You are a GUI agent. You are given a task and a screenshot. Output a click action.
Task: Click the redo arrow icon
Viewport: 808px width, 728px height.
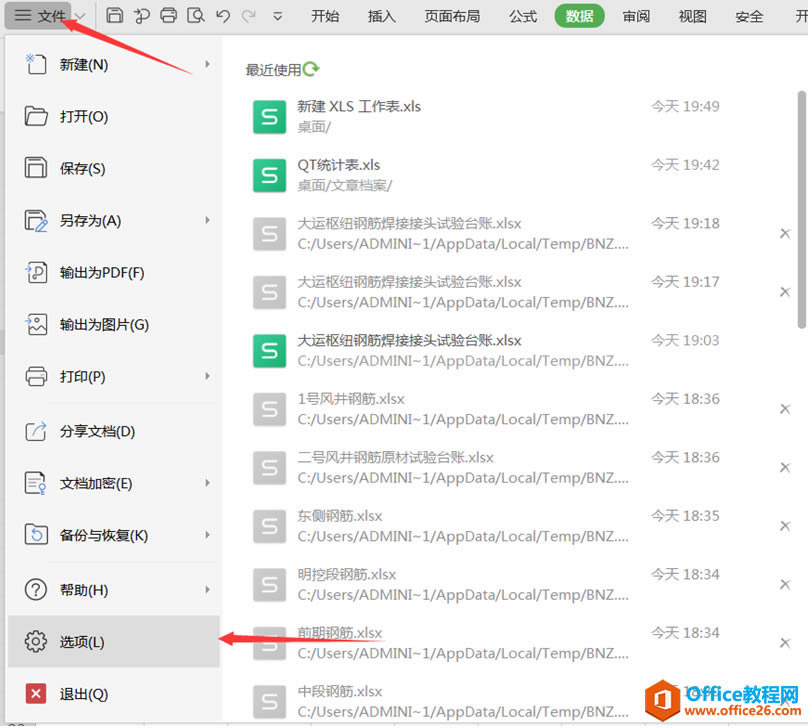(x=249, y=16)
